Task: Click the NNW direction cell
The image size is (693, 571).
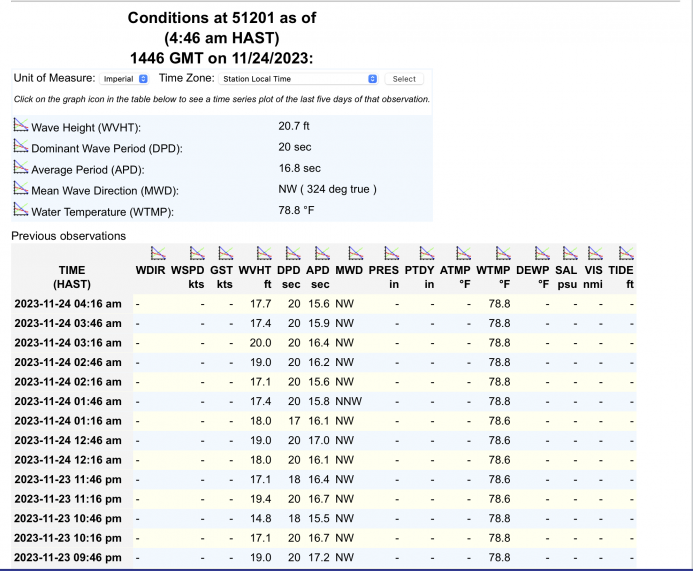Action: tap(348, 401)
